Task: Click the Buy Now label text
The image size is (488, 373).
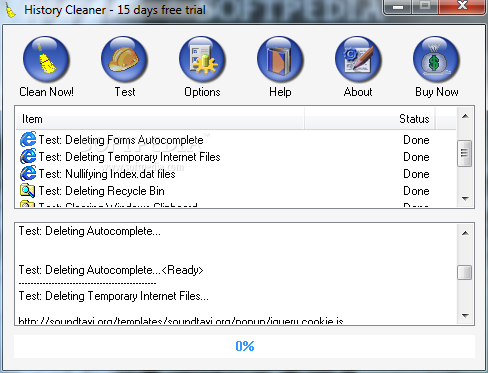Action: pyautogui.click(x=436, y=92)
